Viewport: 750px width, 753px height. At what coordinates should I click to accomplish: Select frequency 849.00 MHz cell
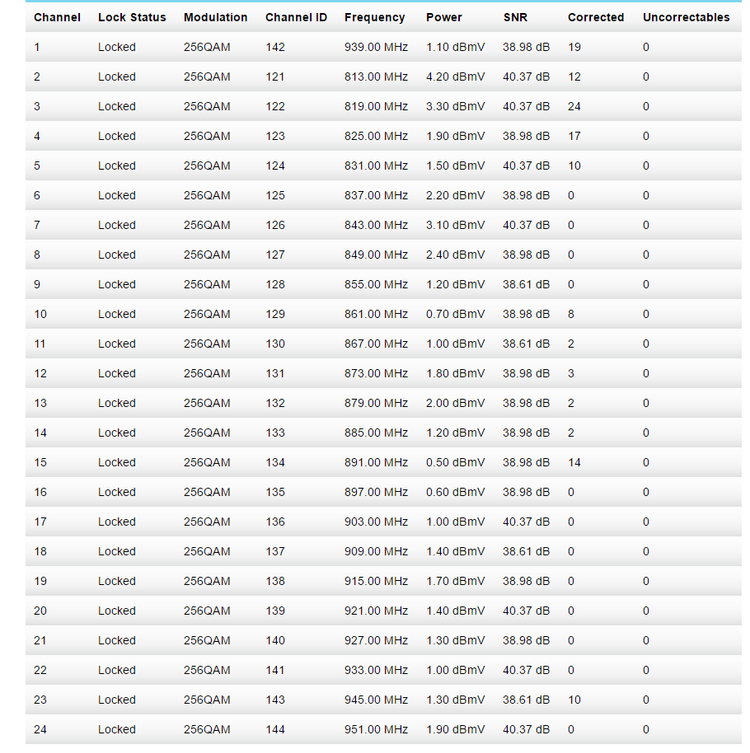coord(376,255)
